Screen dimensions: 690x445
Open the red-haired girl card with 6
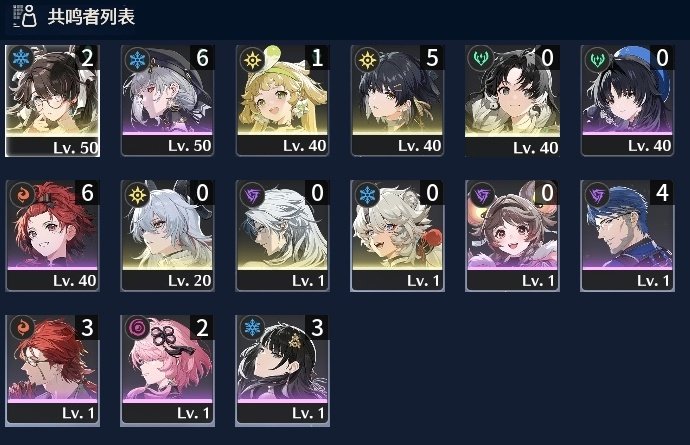[x=52, y=235]
